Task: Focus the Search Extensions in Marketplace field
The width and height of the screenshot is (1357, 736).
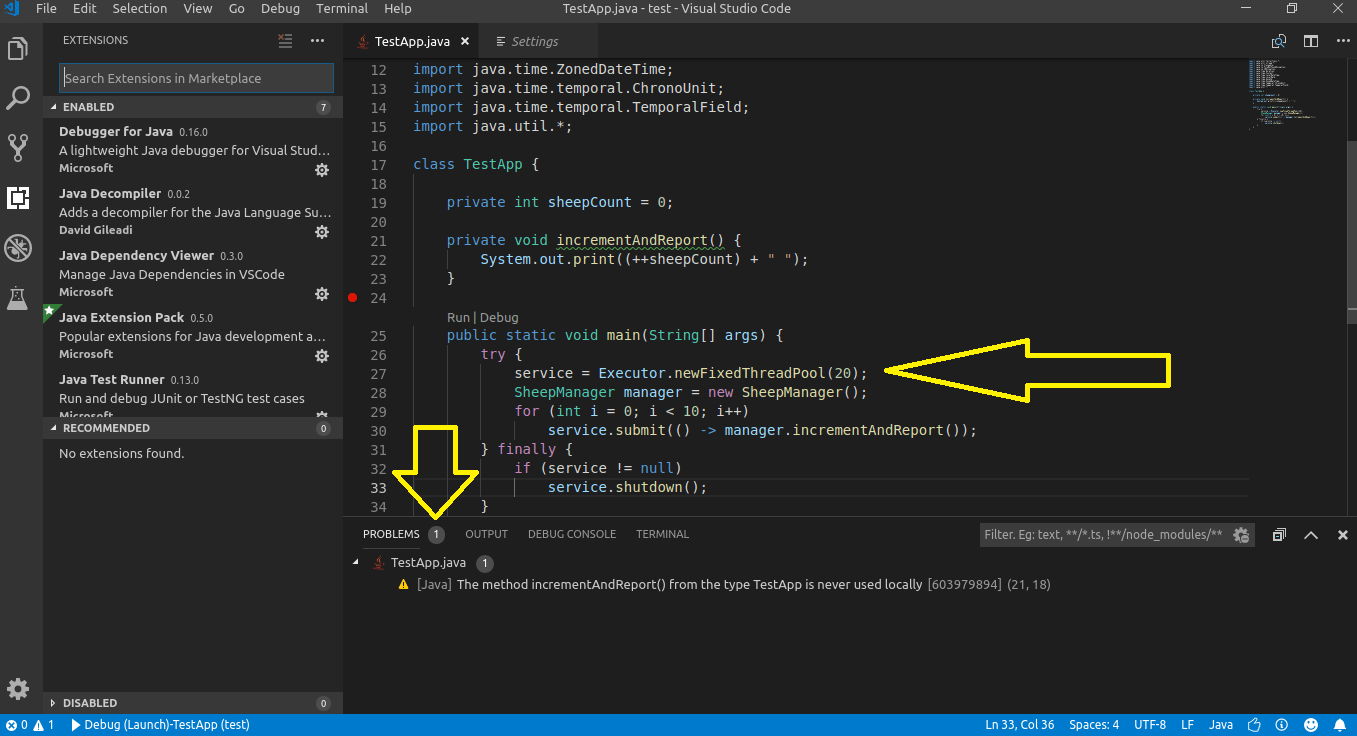Action: click(196, 78)
